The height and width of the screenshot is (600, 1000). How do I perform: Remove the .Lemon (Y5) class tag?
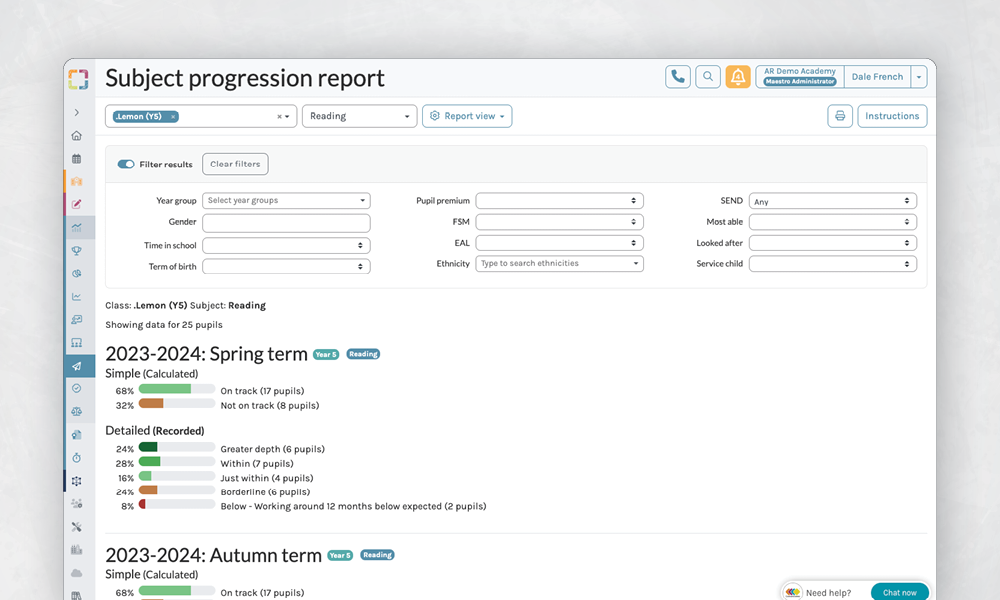coord(173,117)
